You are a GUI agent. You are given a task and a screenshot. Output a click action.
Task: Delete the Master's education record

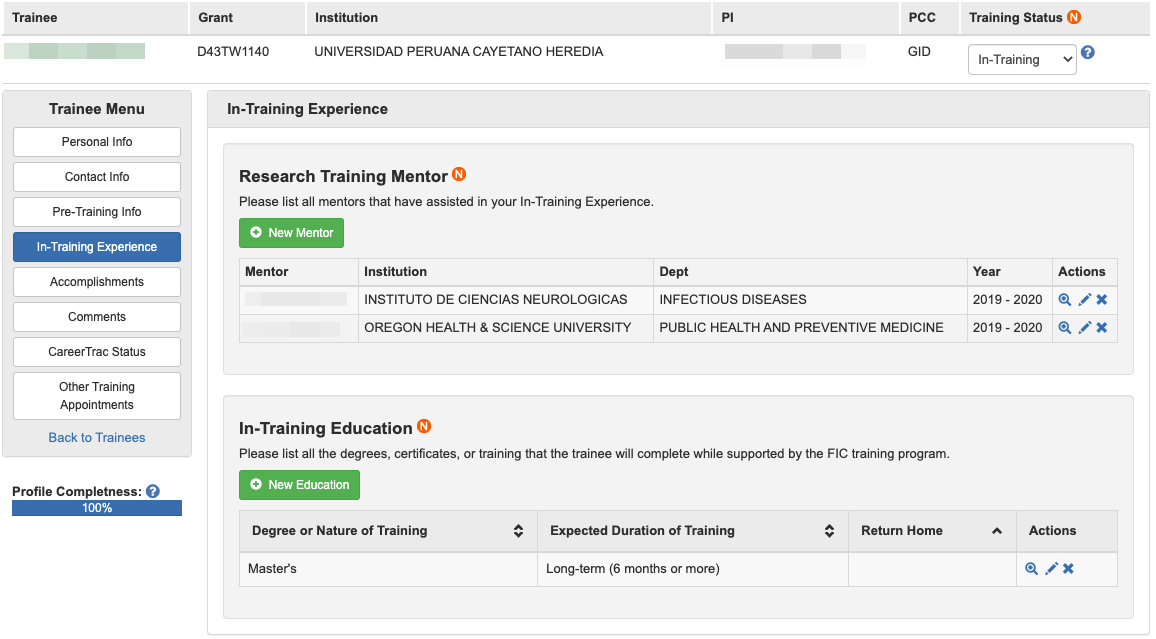coord(1068,569)
